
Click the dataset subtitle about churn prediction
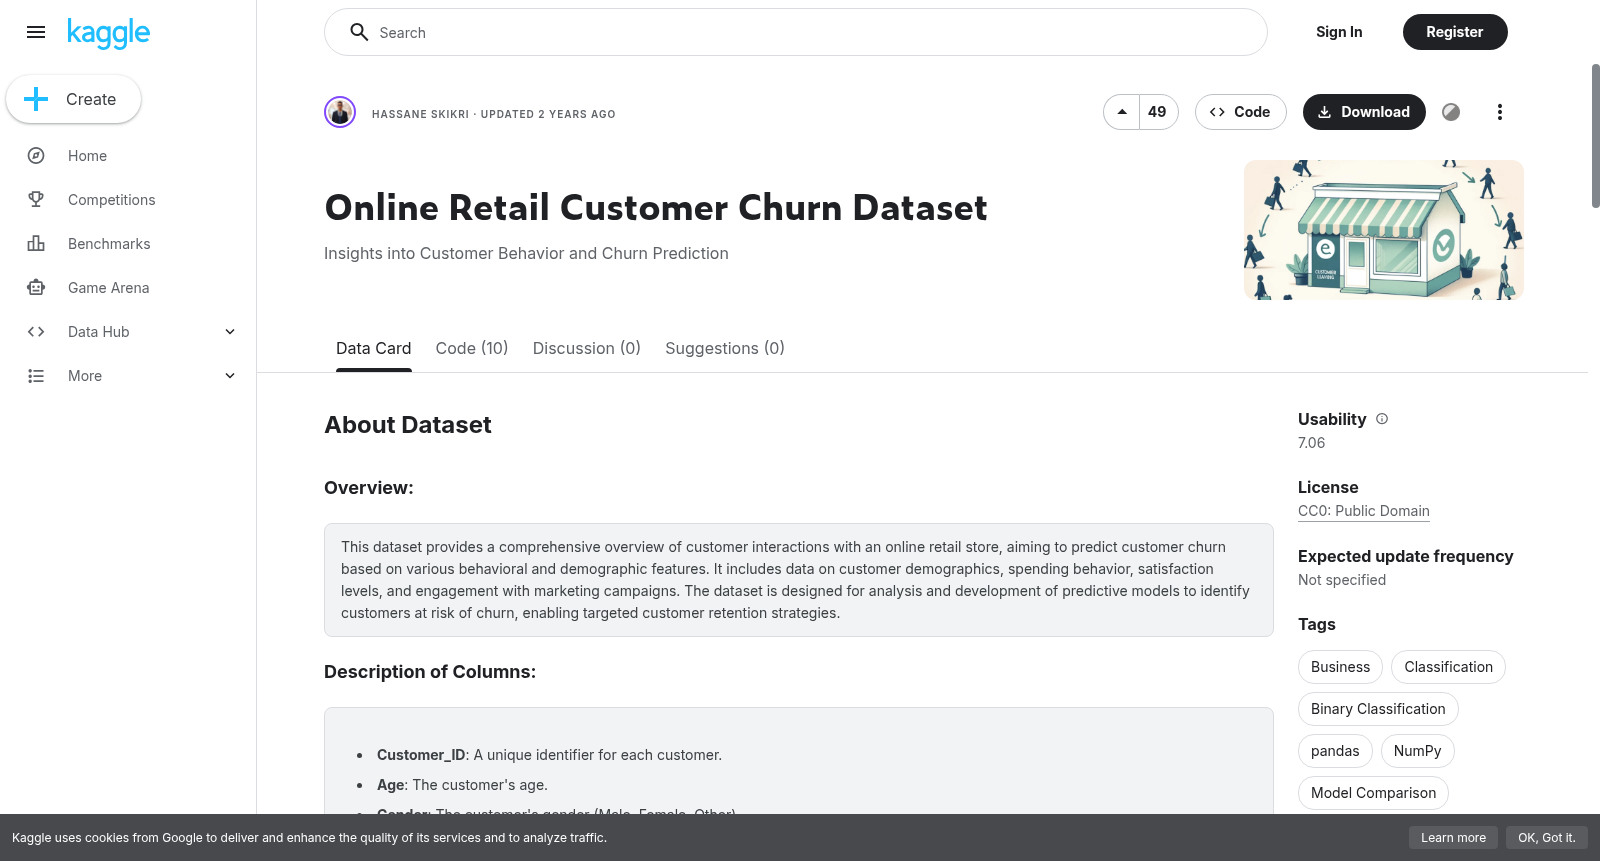(526, 254)
